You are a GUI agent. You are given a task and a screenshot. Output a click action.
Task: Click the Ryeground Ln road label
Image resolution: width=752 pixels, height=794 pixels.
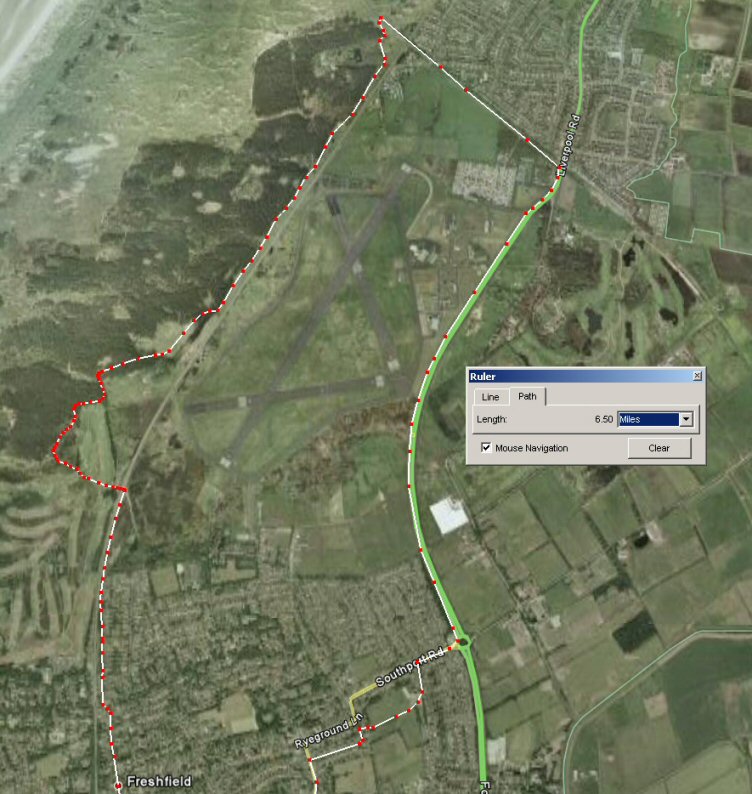click(x=329, y=730)
